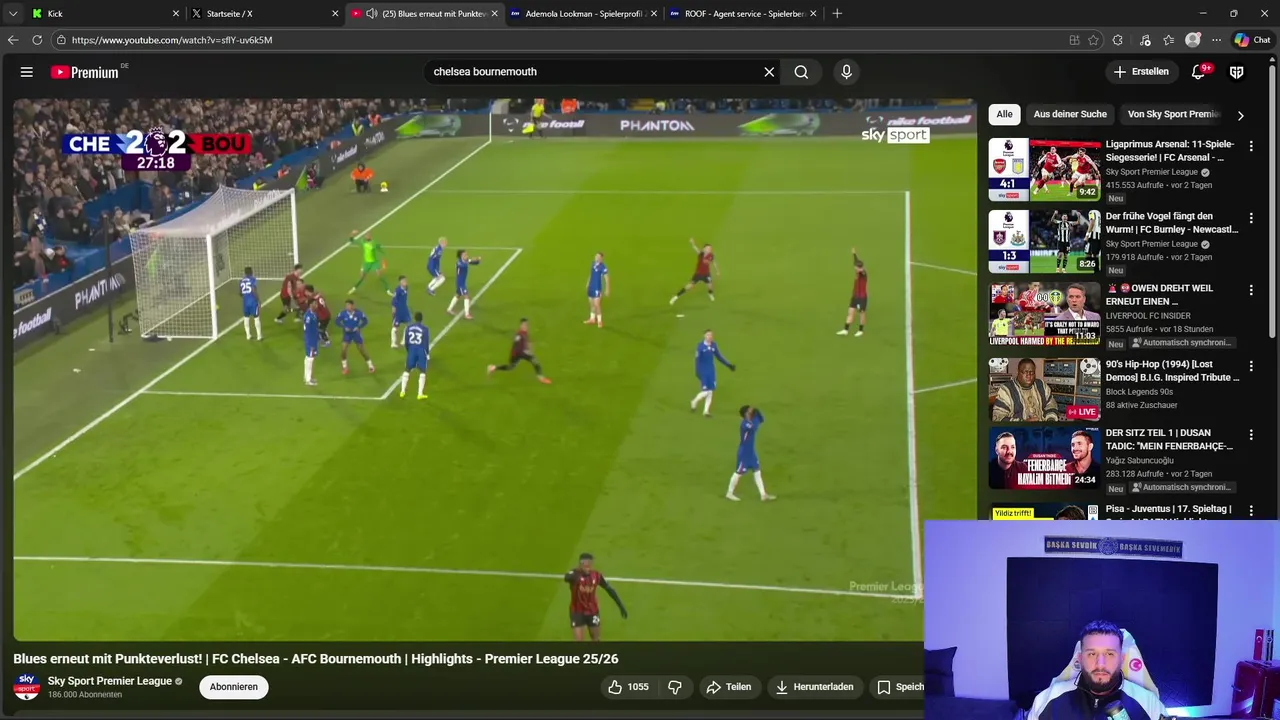Open the browser extensions puzzle icon
The width and height of the screenshot is (1280, 720).
click(x=1118, y=40)
